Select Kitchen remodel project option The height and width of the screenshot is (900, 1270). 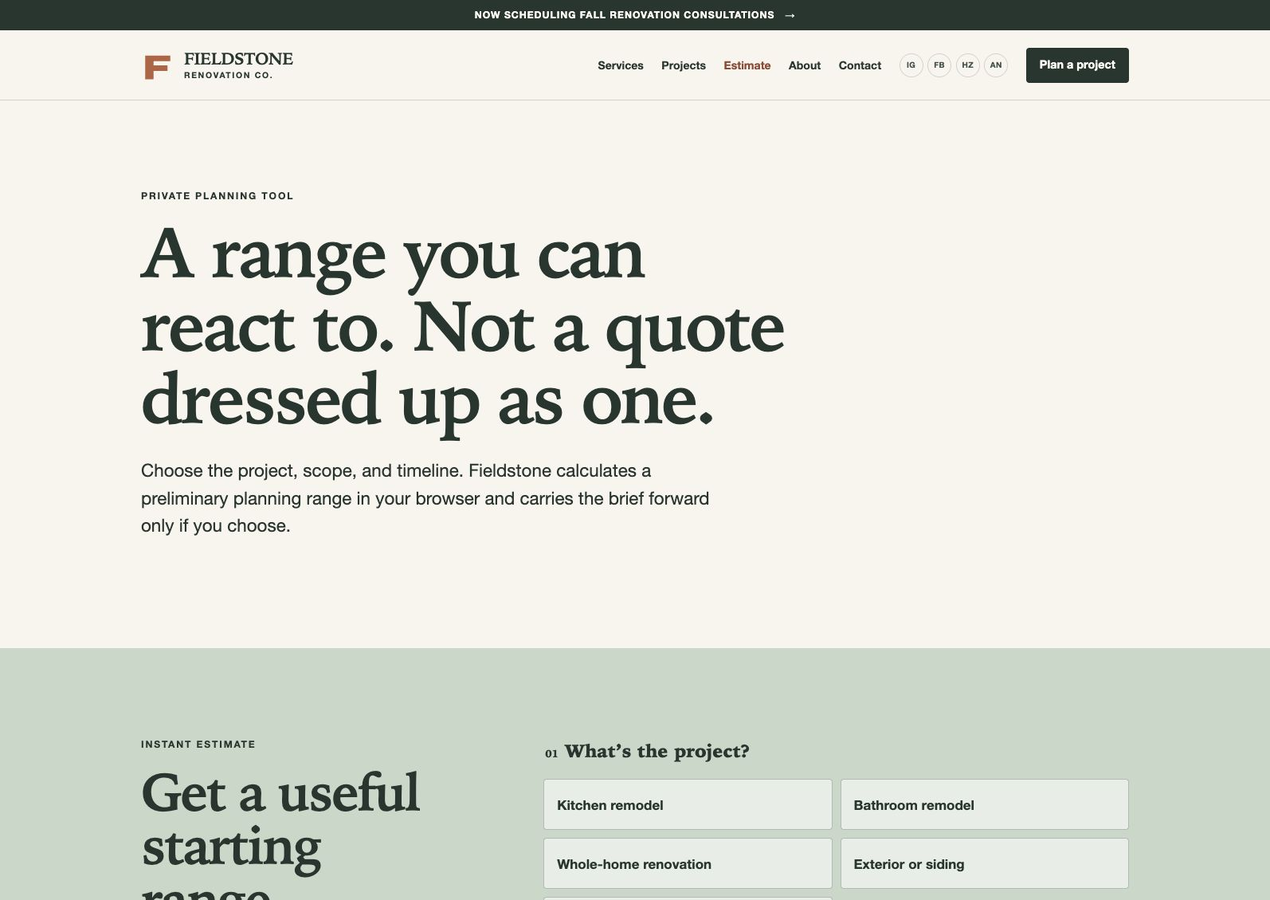688,805
